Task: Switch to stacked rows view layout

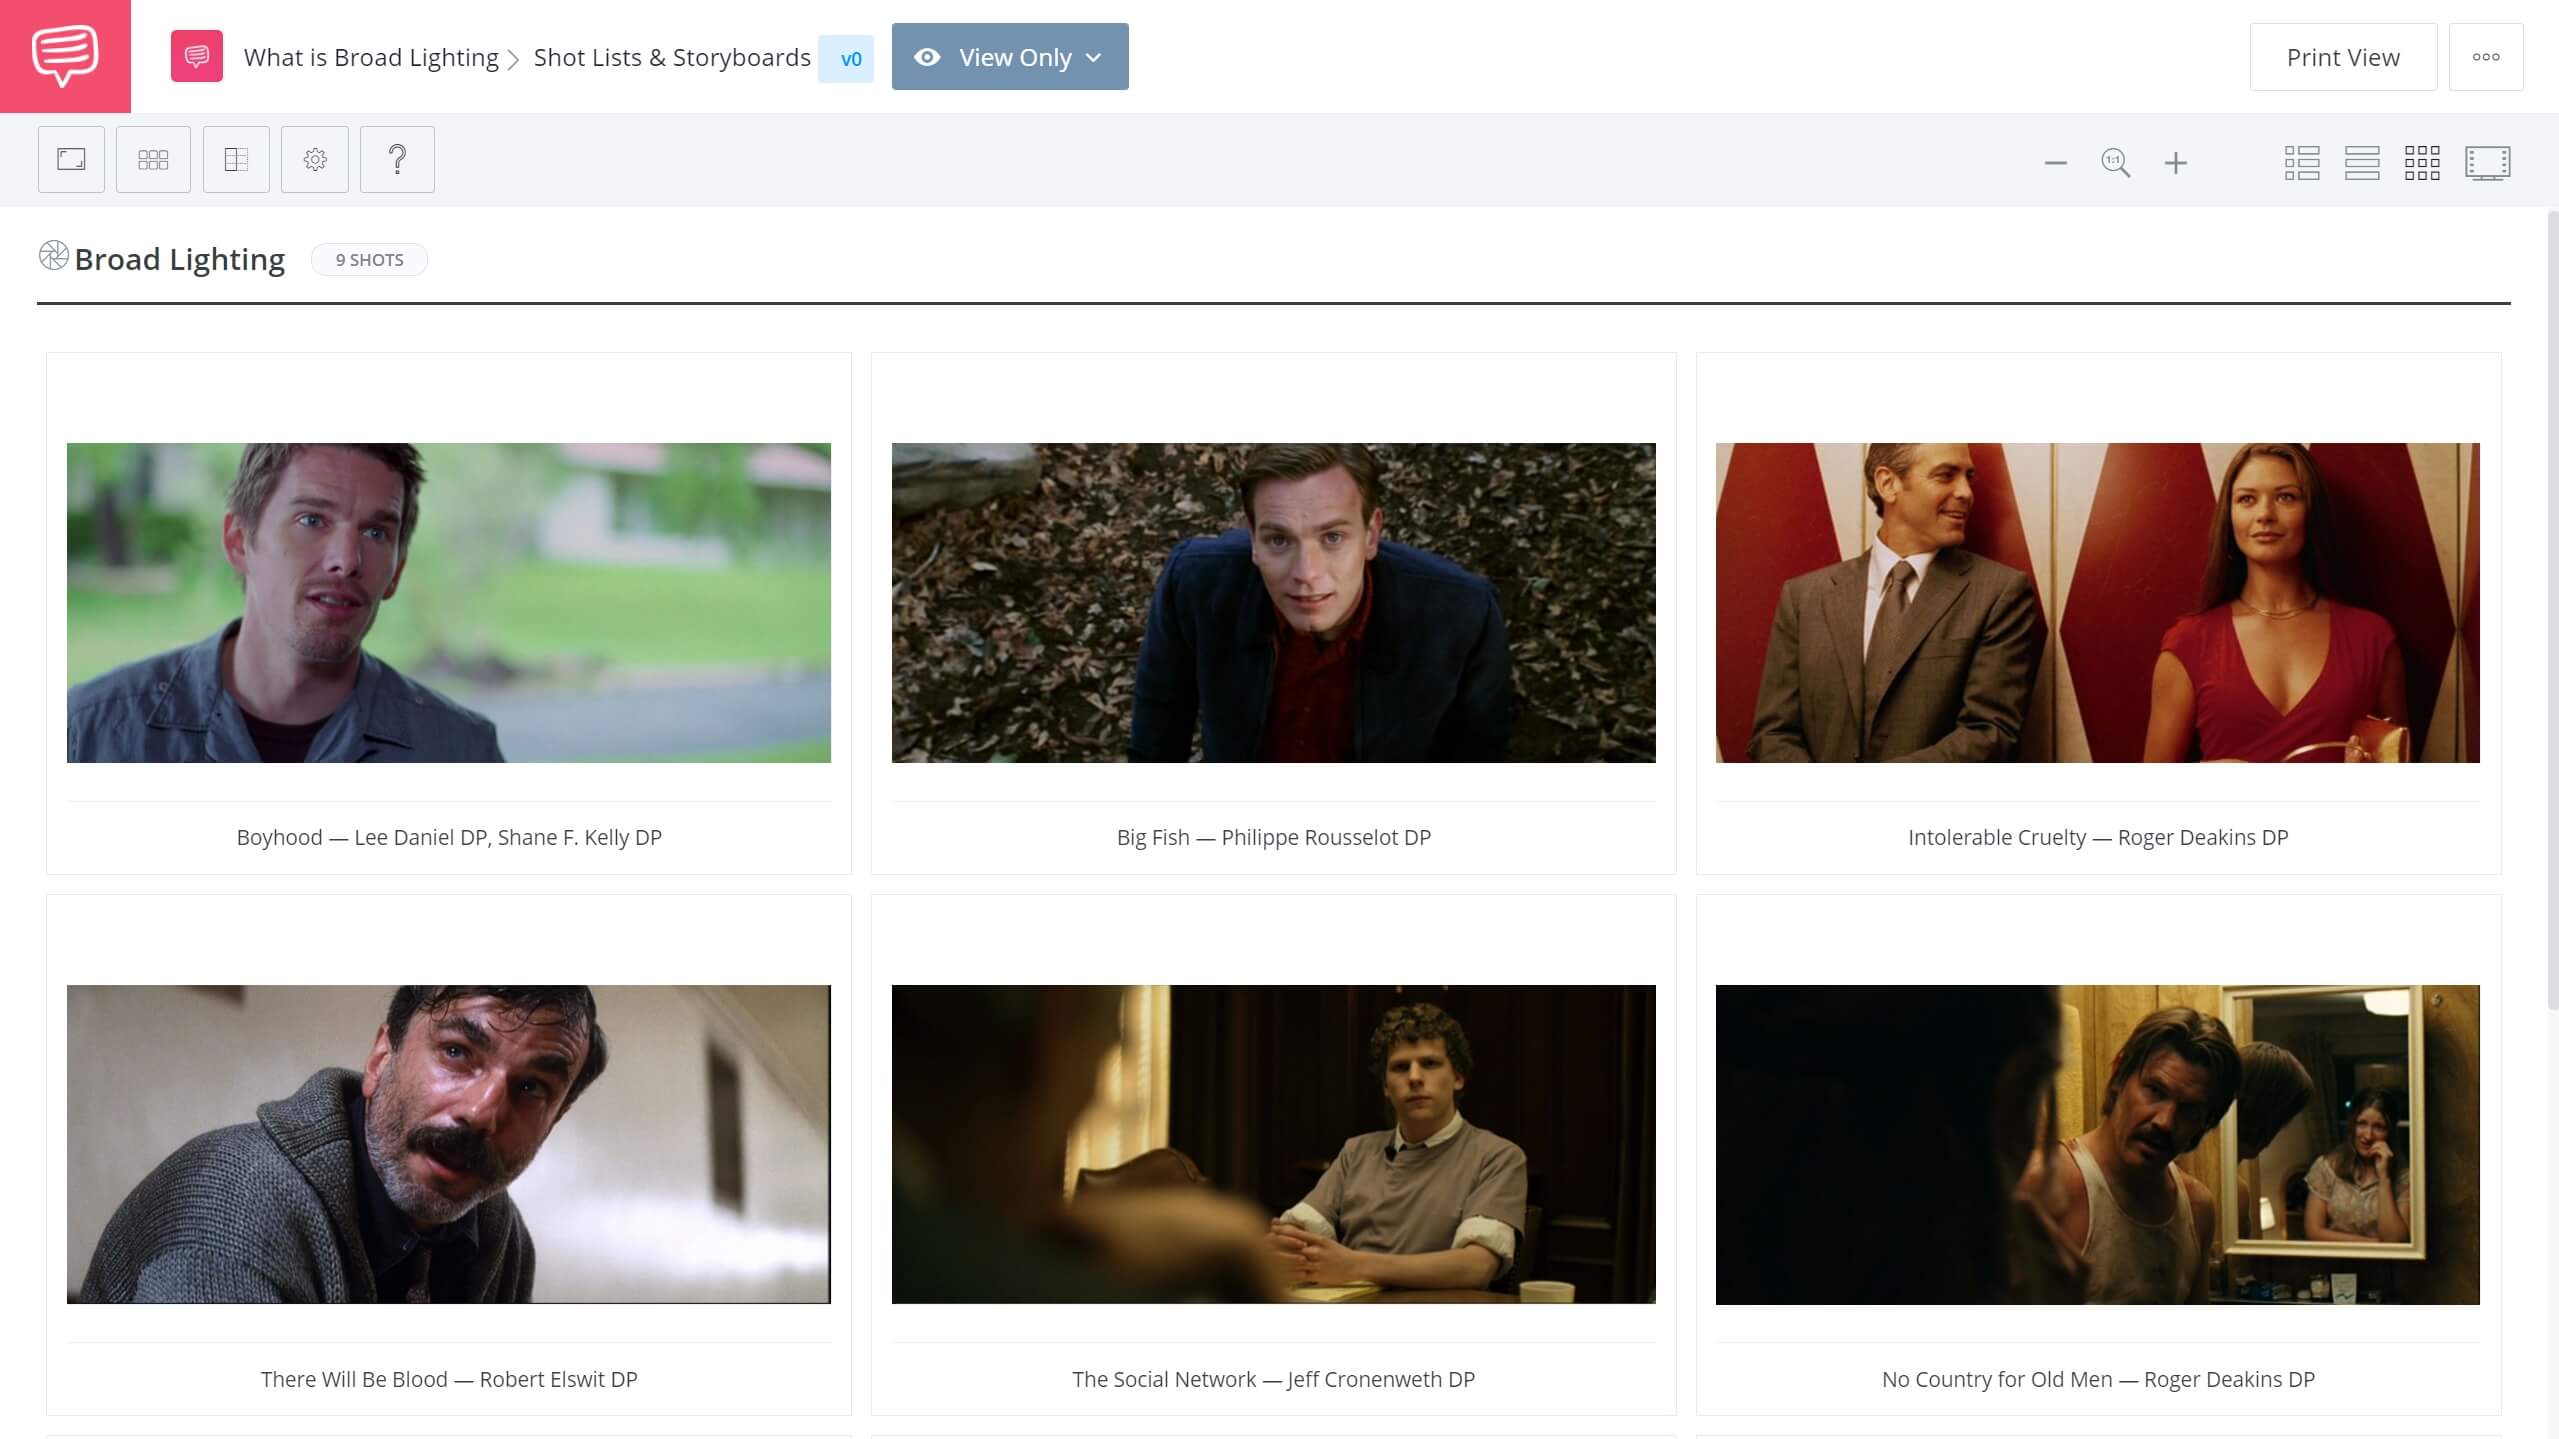Action: click(2362, 163)
